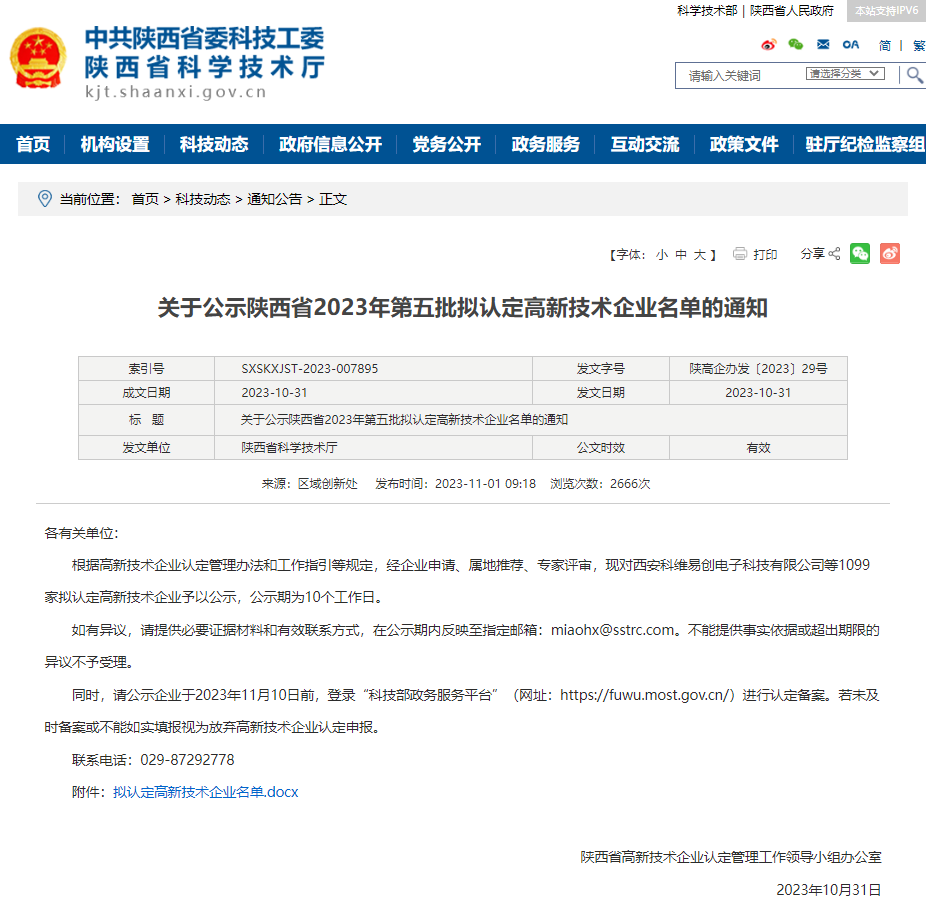926x906 pixels.
Task: Click the national emblem logo
Action: pos(38,58)
